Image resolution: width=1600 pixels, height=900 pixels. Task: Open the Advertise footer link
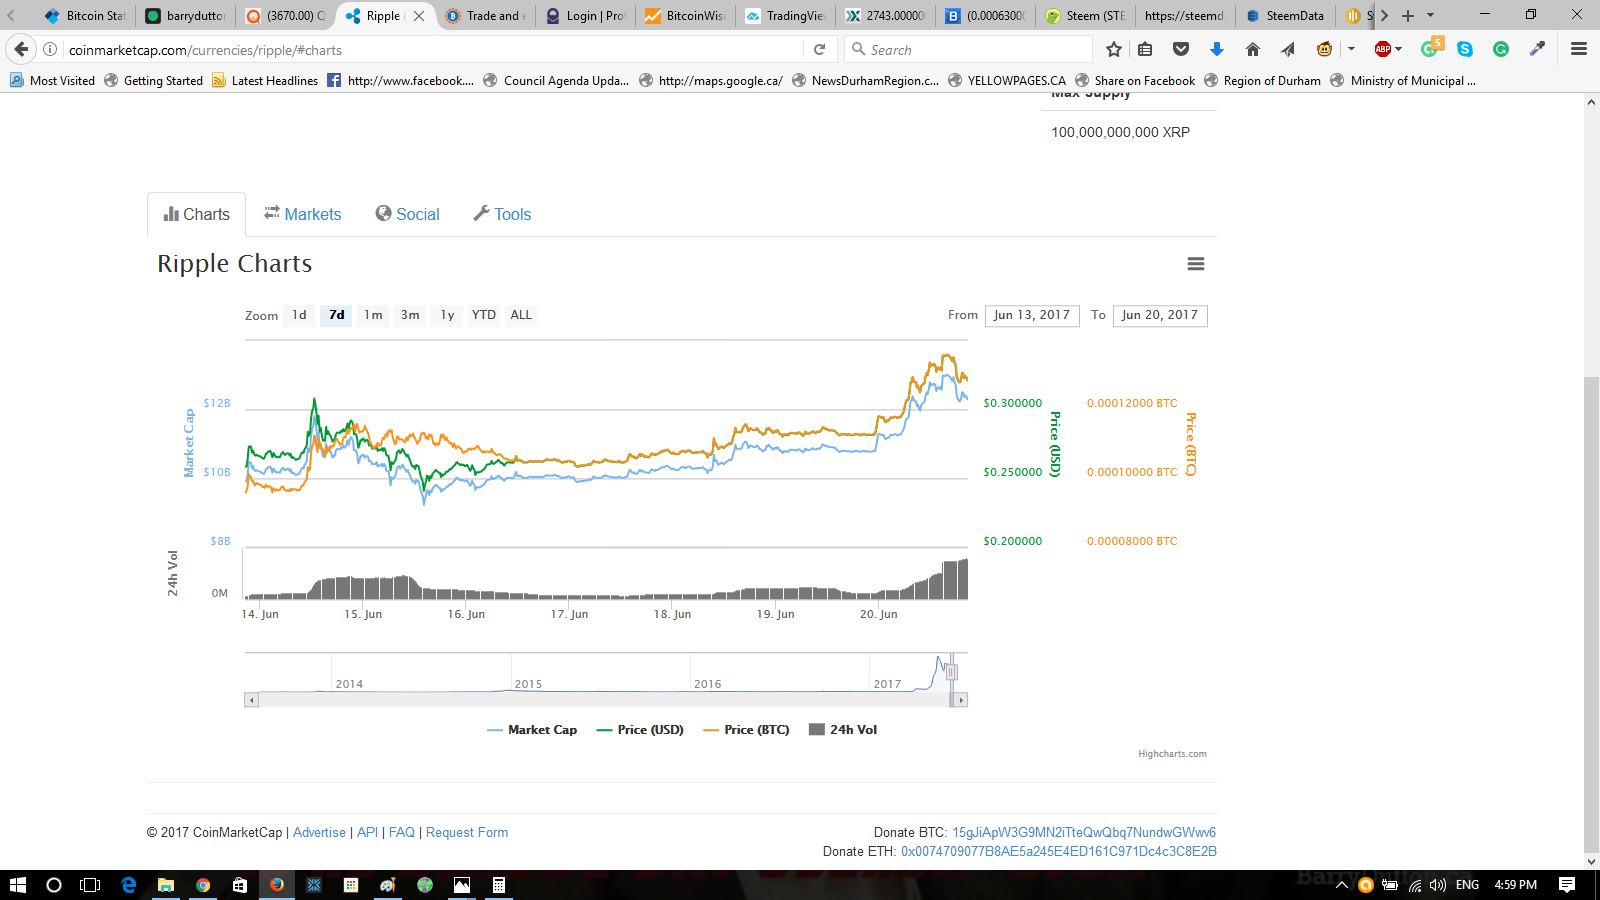319,832
